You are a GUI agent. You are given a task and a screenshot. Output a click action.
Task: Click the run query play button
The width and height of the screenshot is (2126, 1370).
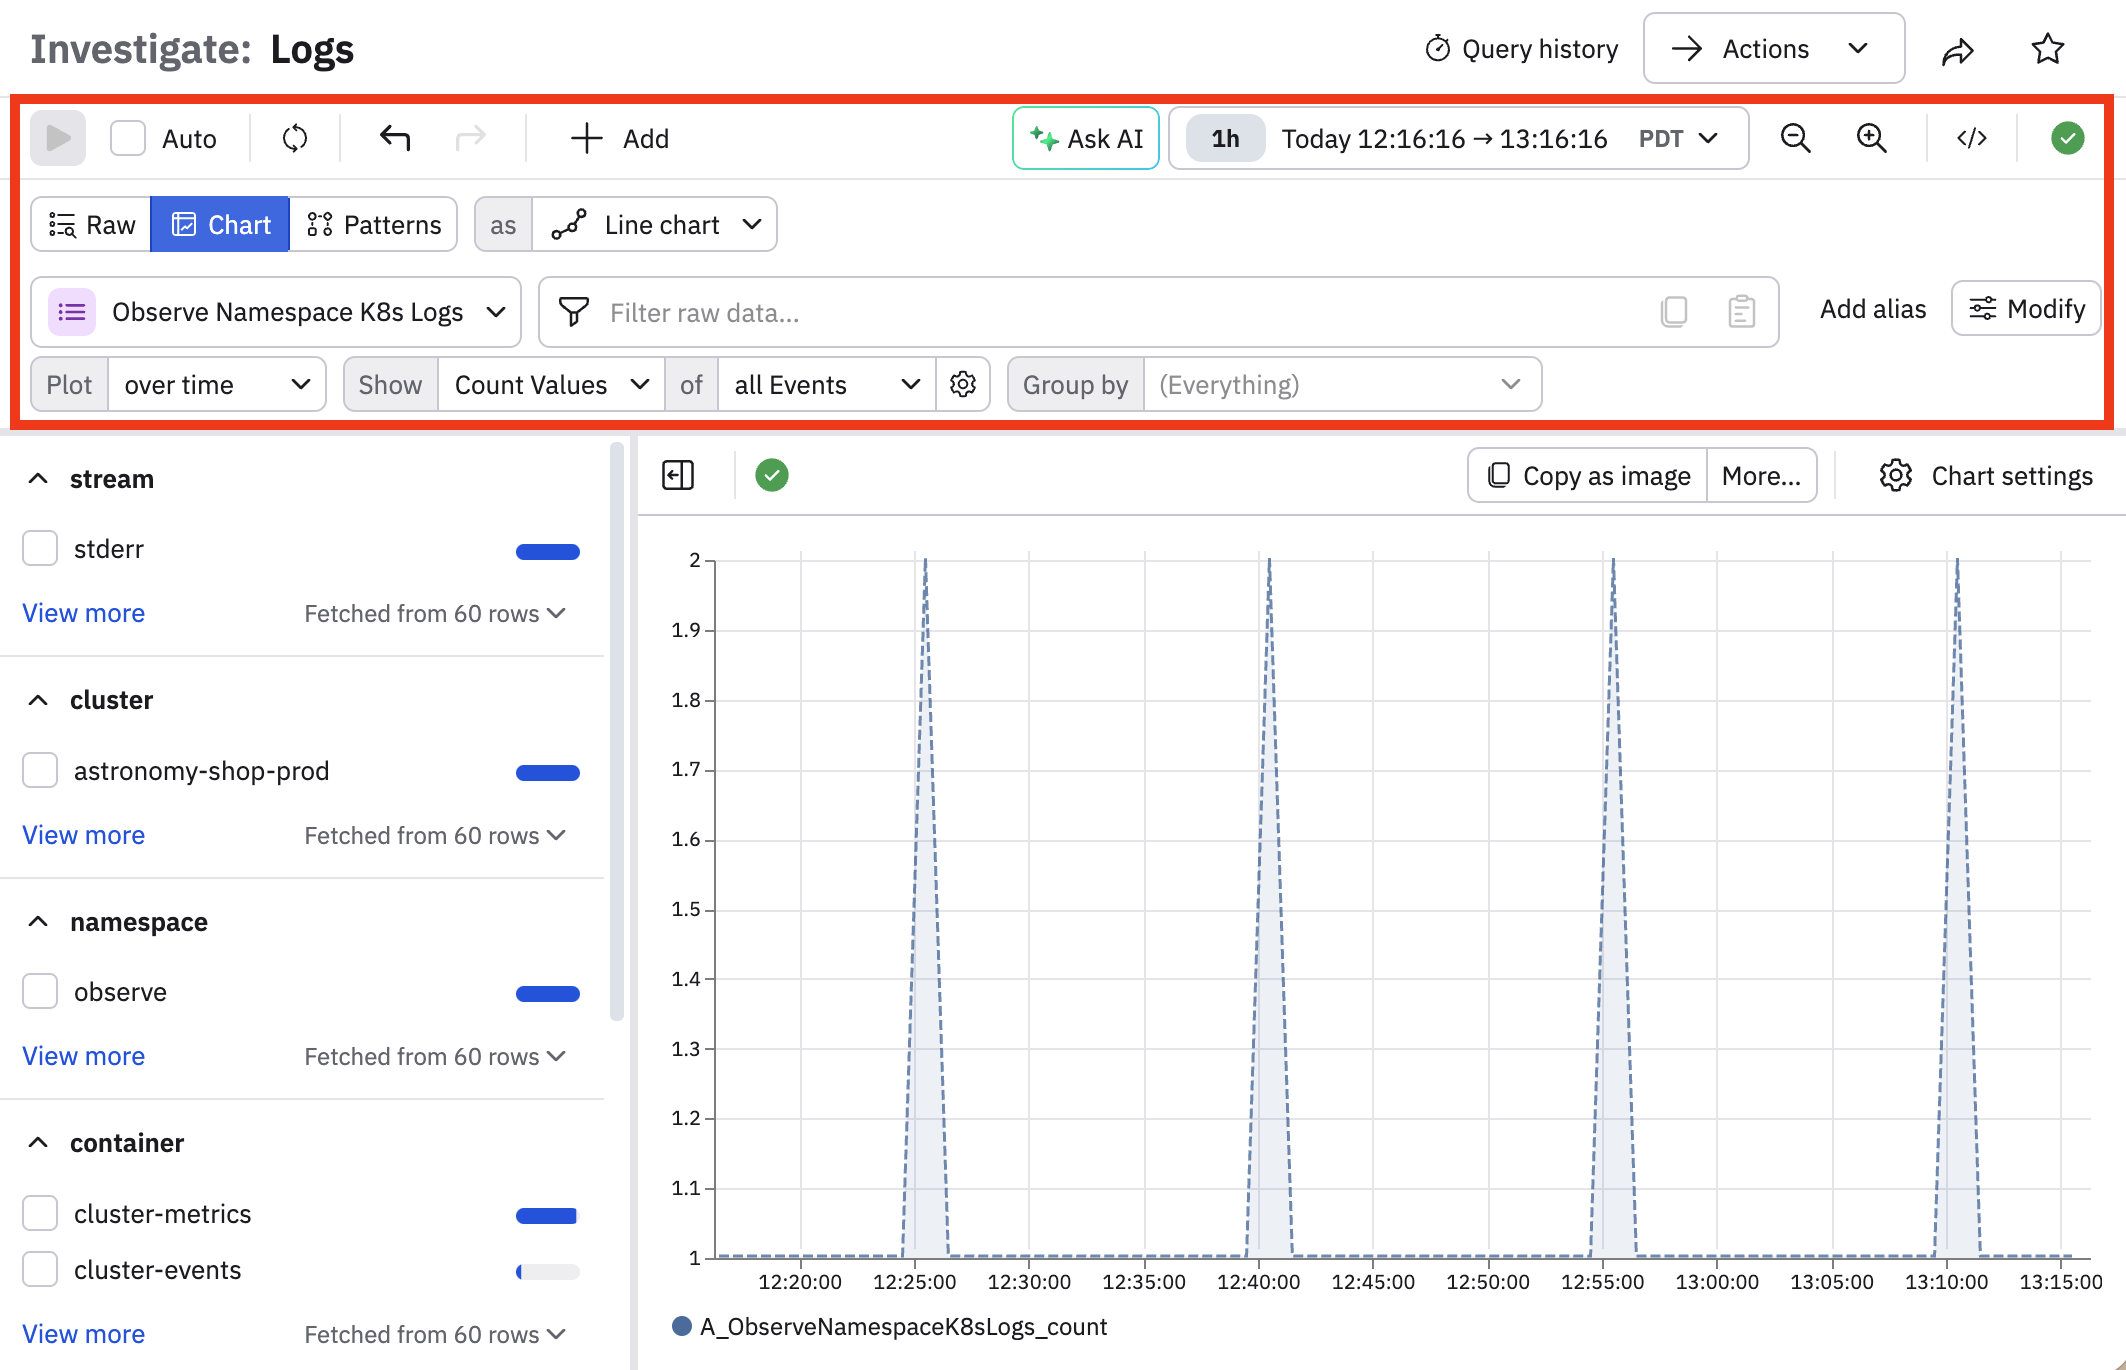[x=58, y=138]
